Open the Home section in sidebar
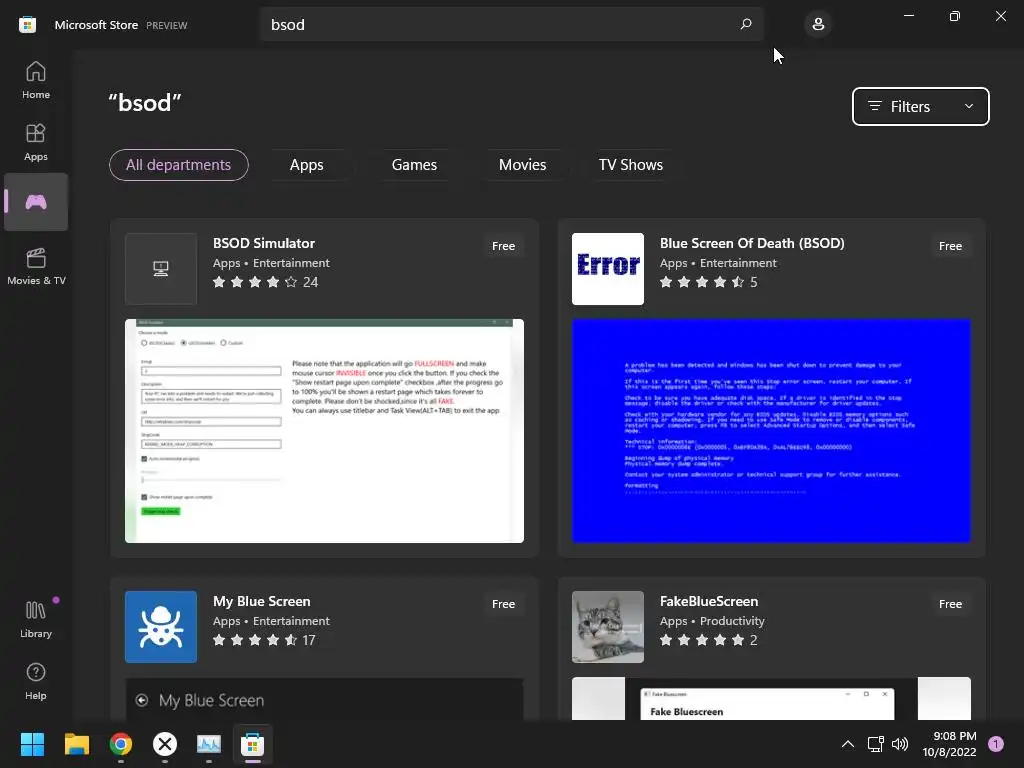 point(36,80)
